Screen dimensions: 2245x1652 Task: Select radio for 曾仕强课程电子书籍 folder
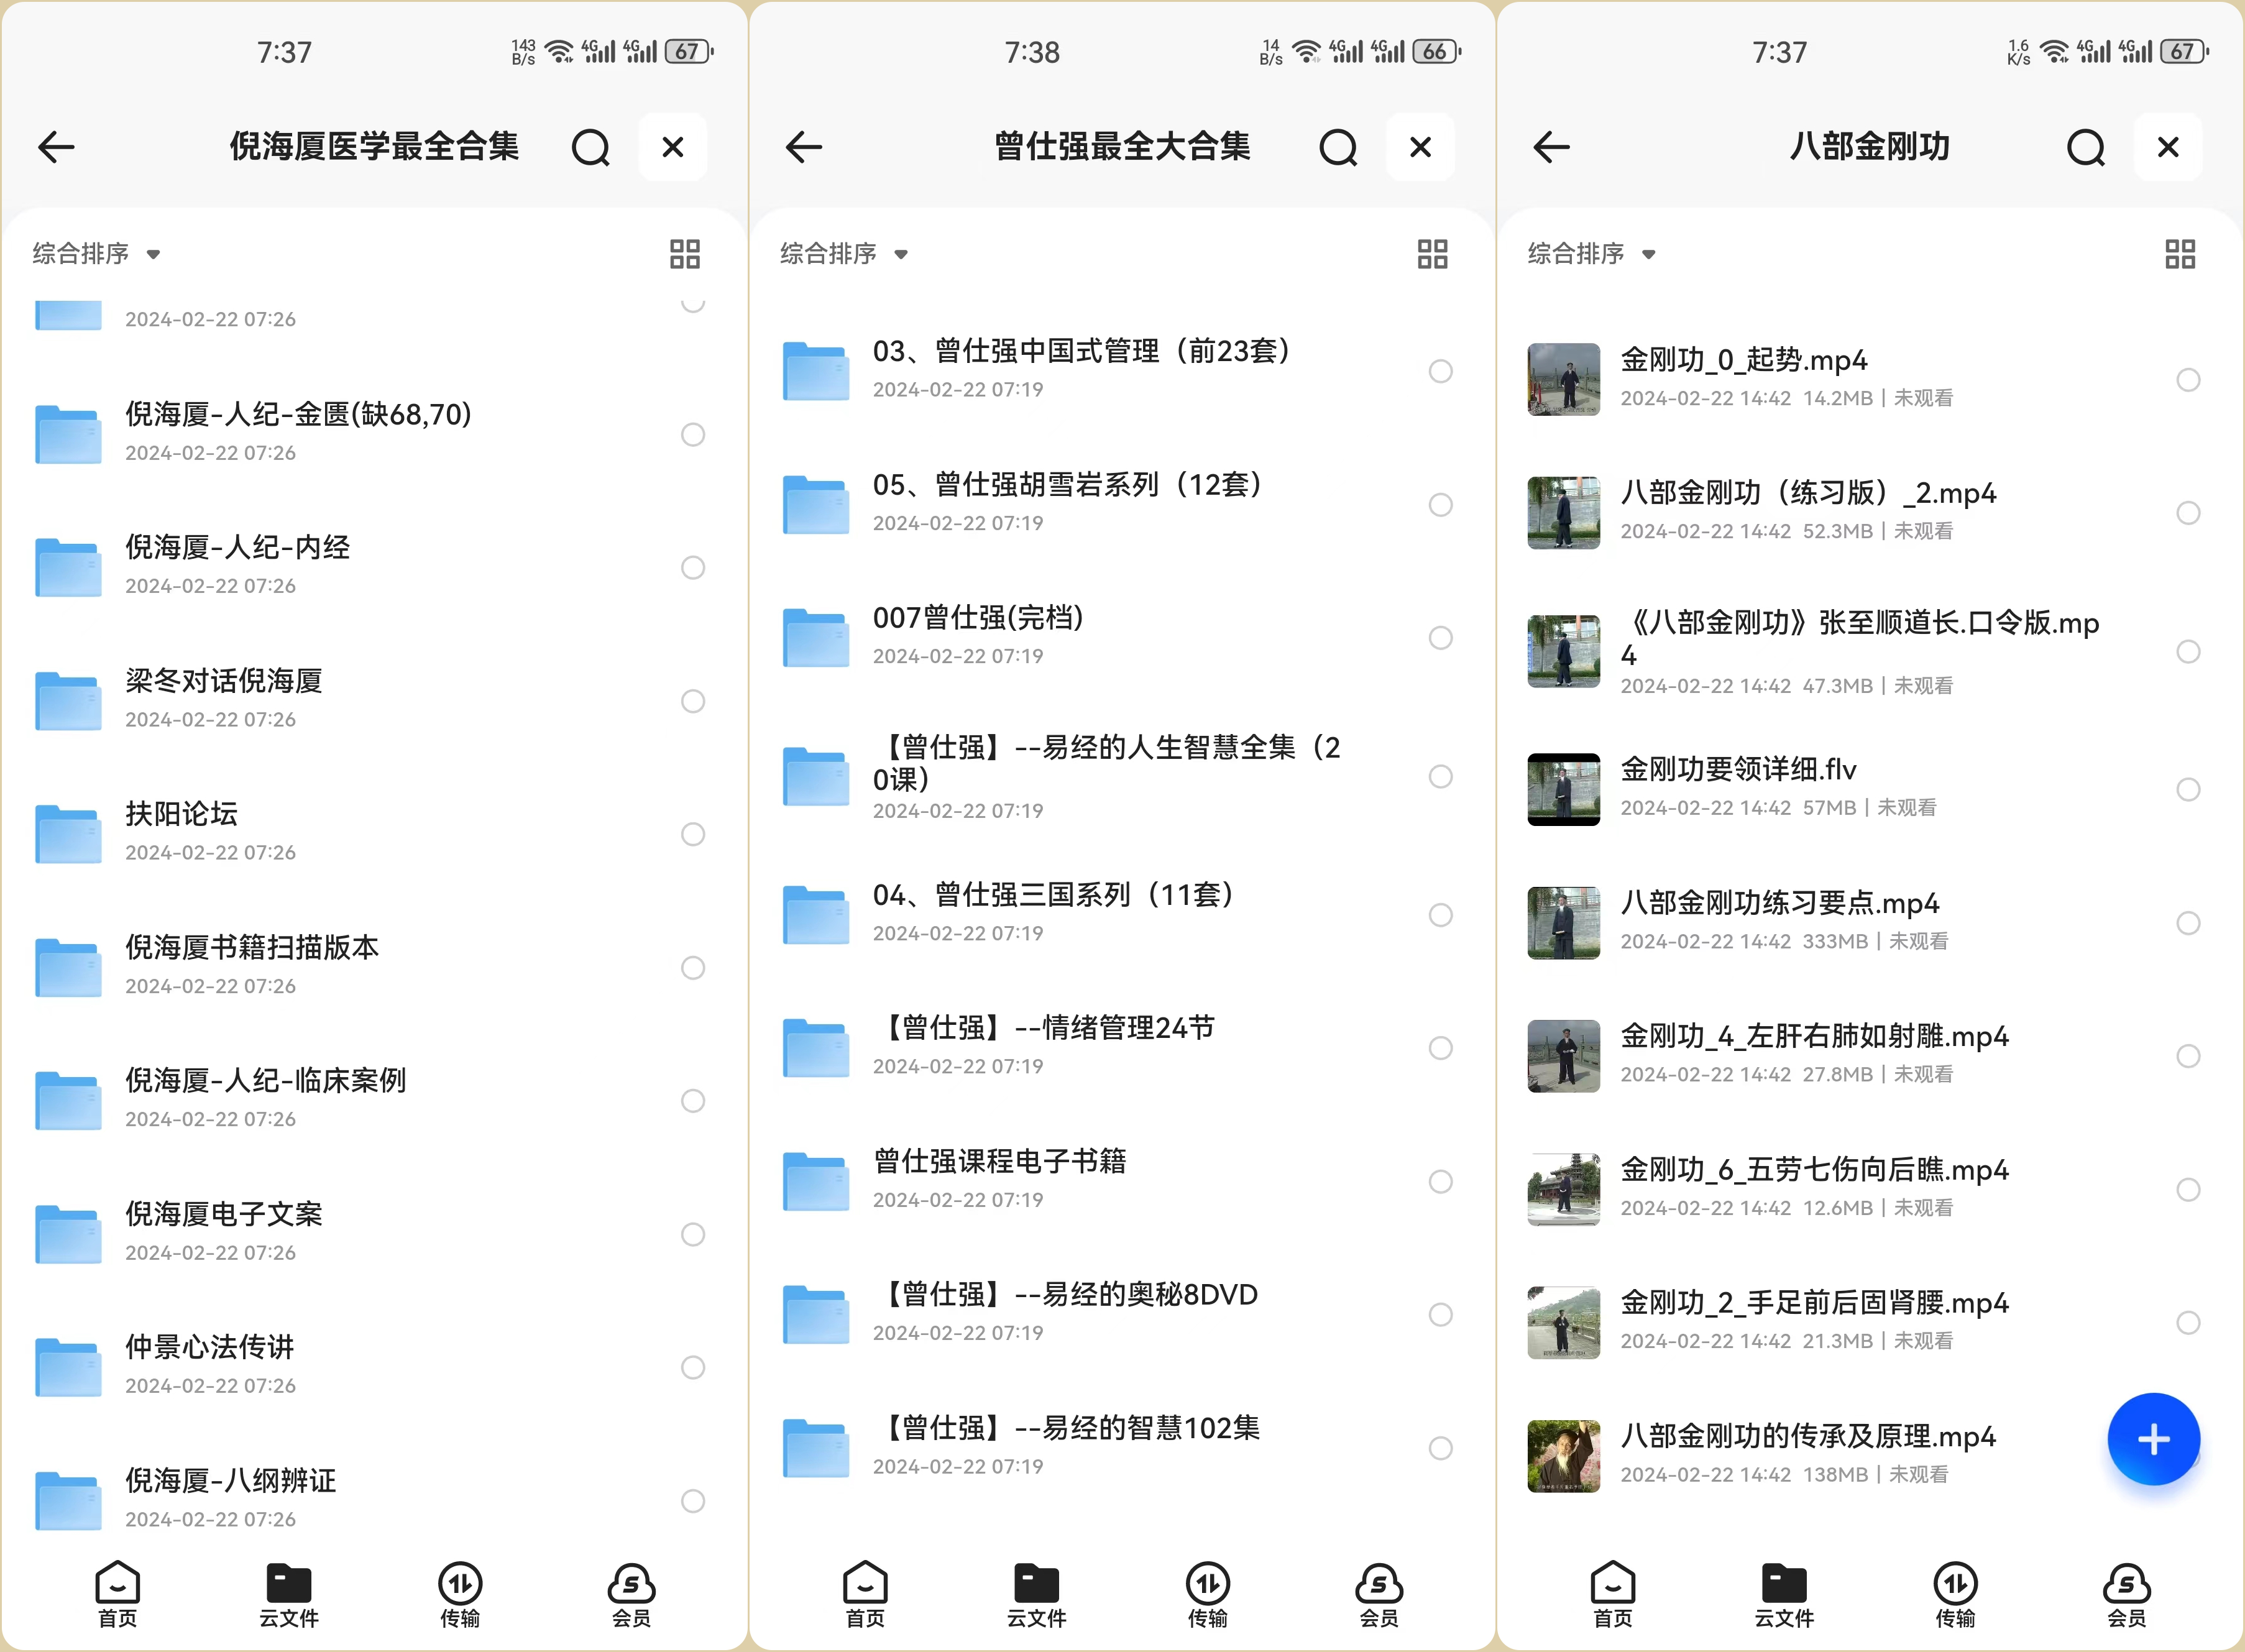tap(1441, 1181)
